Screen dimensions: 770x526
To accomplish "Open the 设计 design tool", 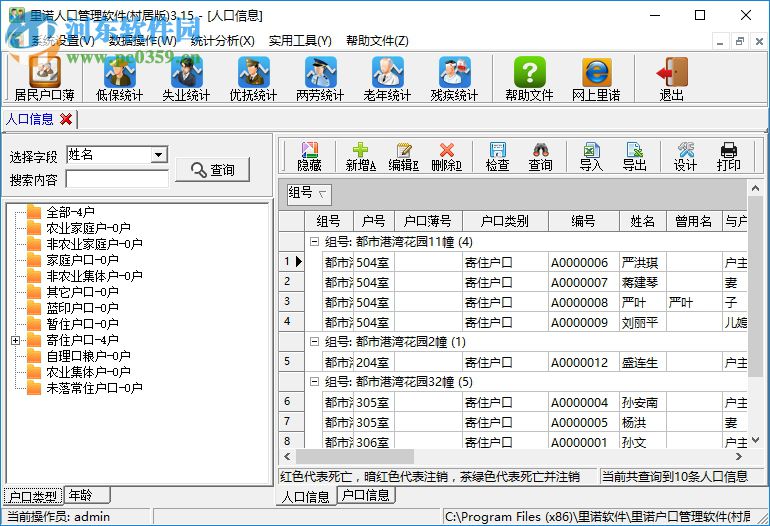I will pos(686,157).
